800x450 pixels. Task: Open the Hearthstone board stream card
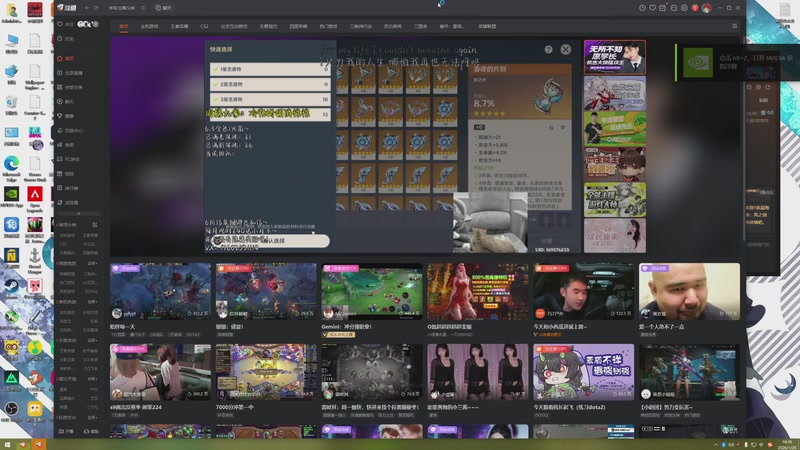pyautogui.click(x=266, y=372)
